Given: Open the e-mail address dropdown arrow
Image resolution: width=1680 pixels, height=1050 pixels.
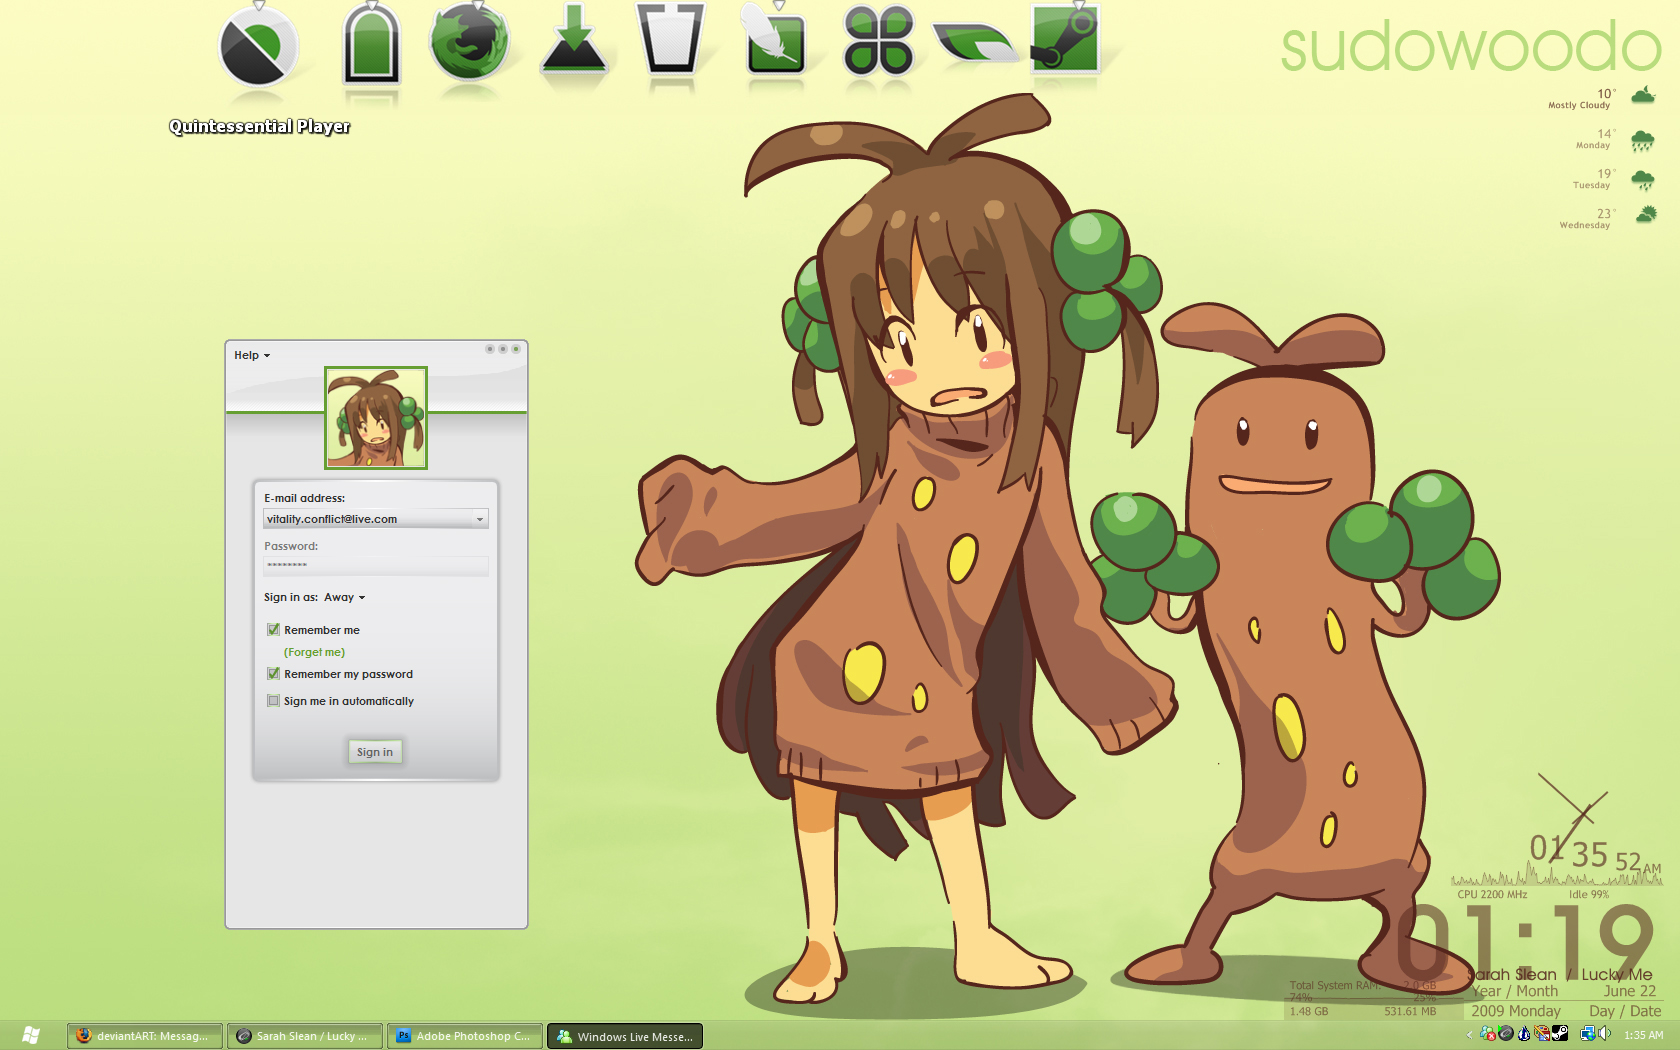Looking at the screenshot, I should (480, 519).
